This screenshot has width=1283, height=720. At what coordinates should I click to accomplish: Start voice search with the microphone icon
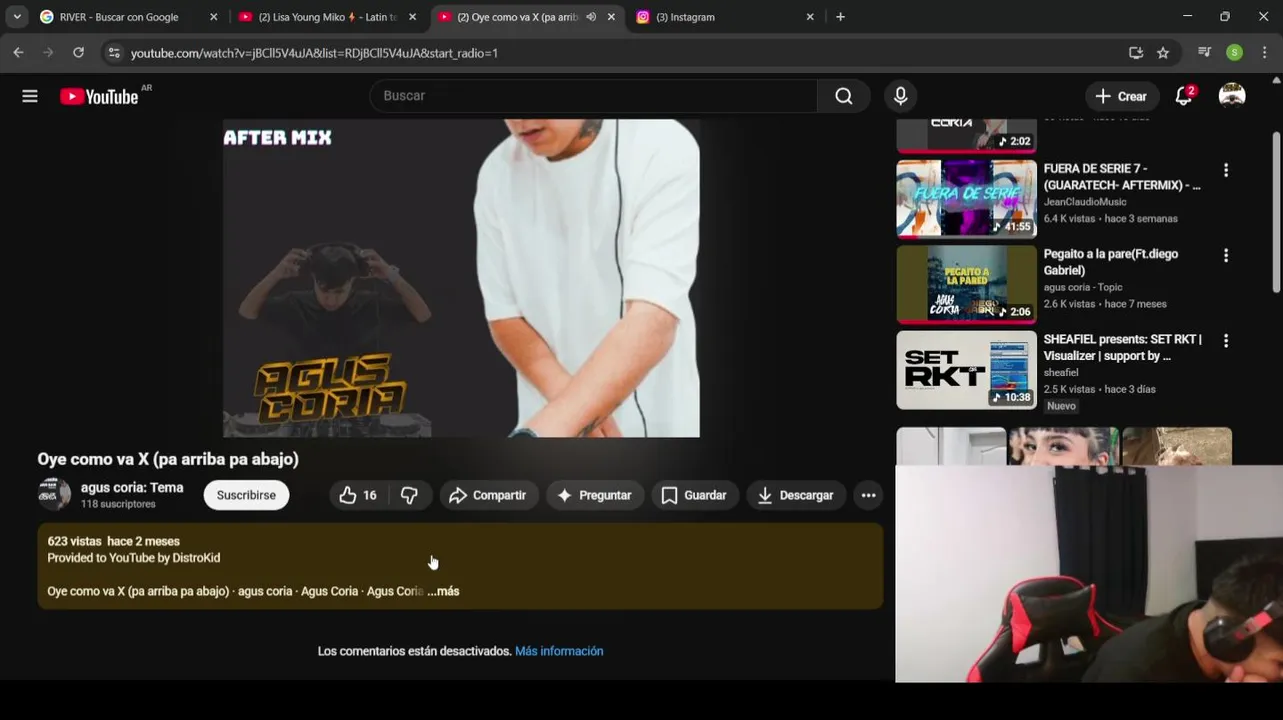coord(900,96)
